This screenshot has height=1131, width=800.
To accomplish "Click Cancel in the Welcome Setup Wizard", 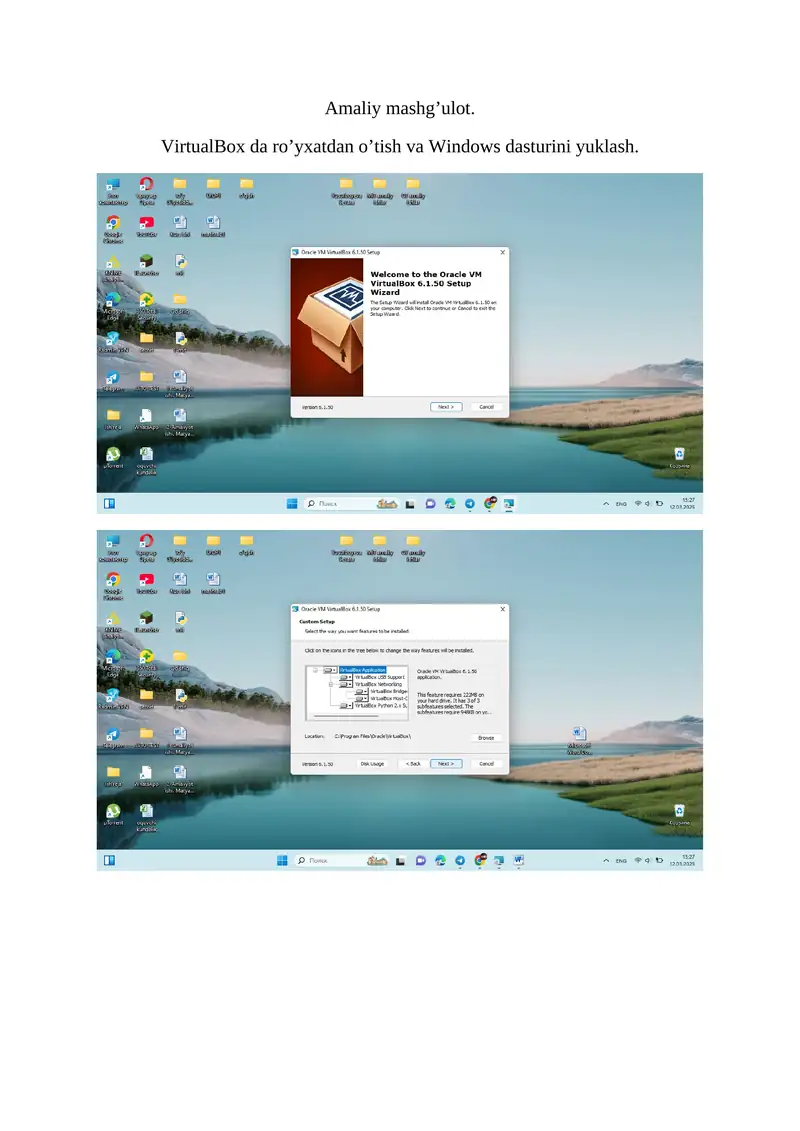I will tap(486, 407).
